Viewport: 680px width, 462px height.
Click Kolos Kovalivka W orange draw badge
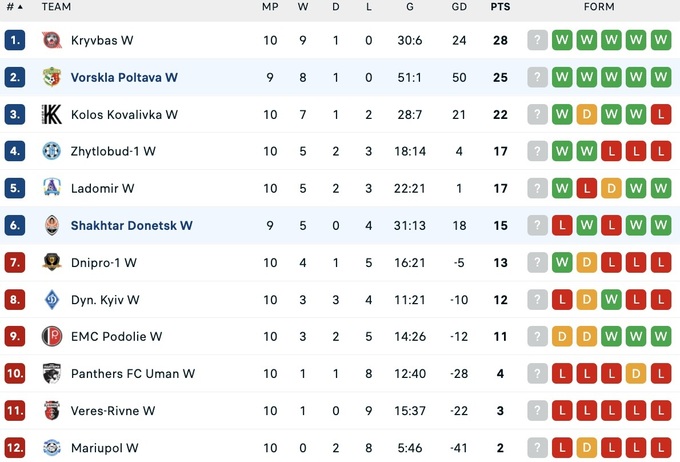(587, 115)
